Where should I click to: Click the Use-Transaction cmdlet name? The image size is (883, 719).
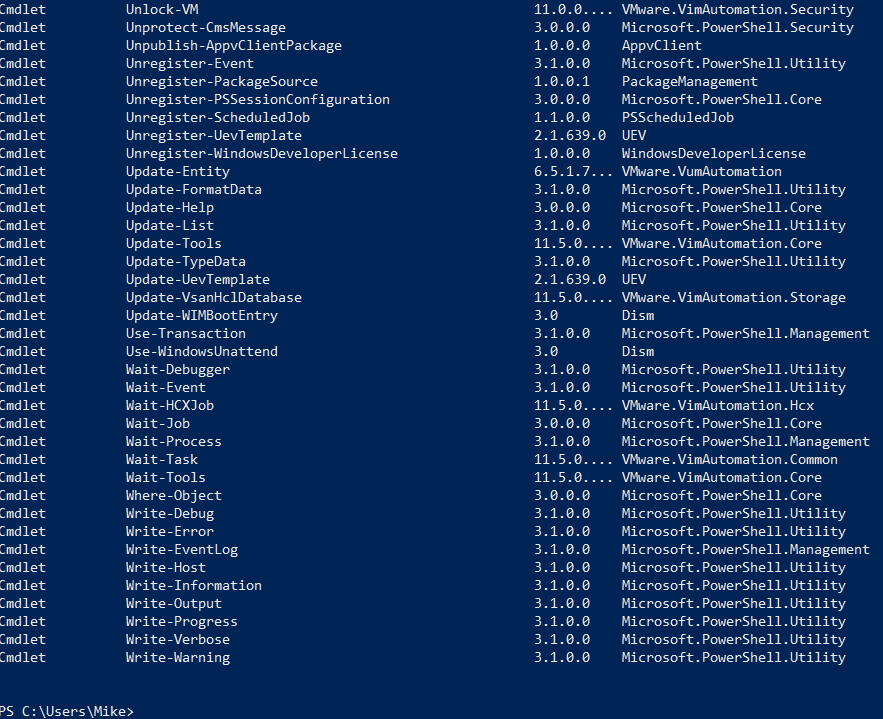pyautogui.click(x=185, y=333)
